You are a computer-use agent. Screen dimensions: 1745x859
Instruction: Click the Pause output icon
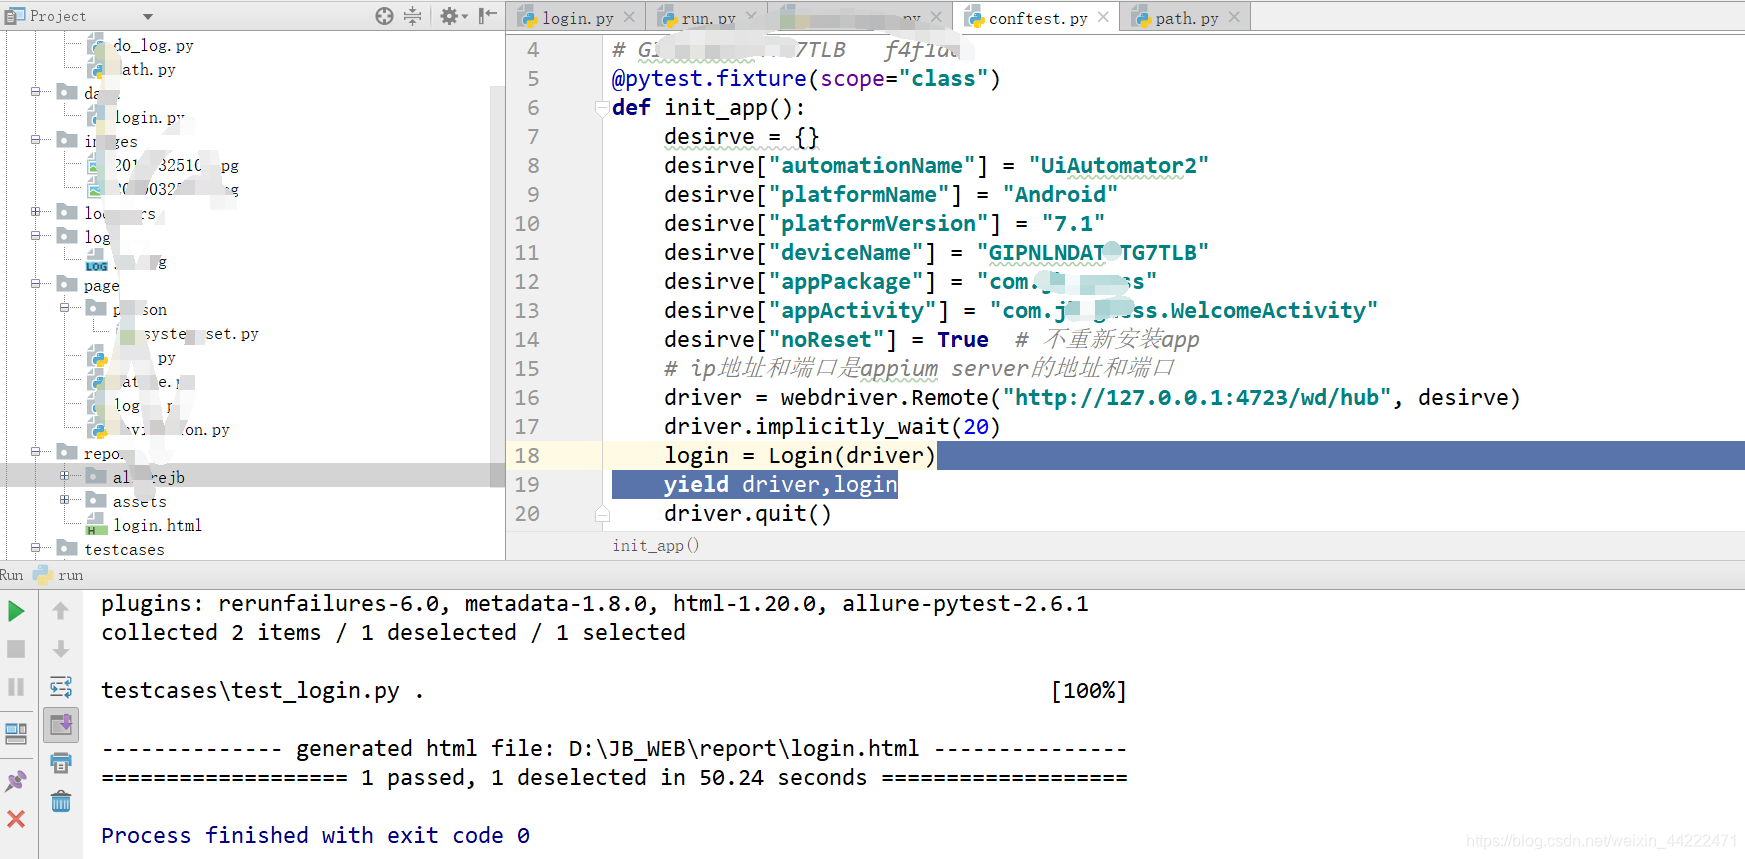coord(16,687)
